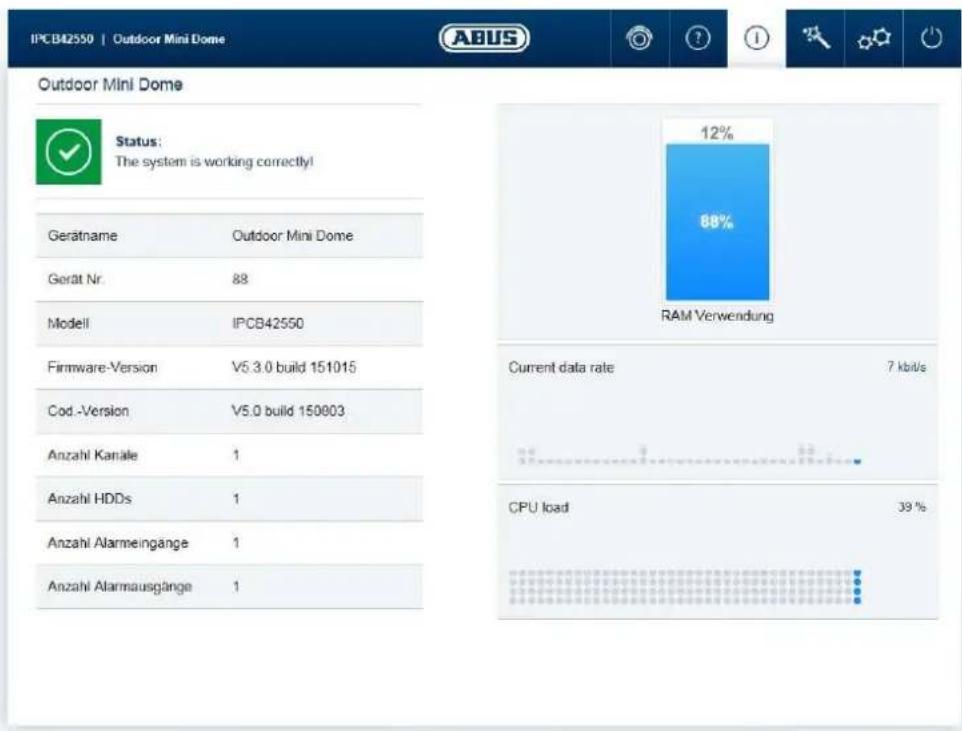Open the live view camera icon
The height and width of the screenshot is (731, 962).
click(639, 38)
